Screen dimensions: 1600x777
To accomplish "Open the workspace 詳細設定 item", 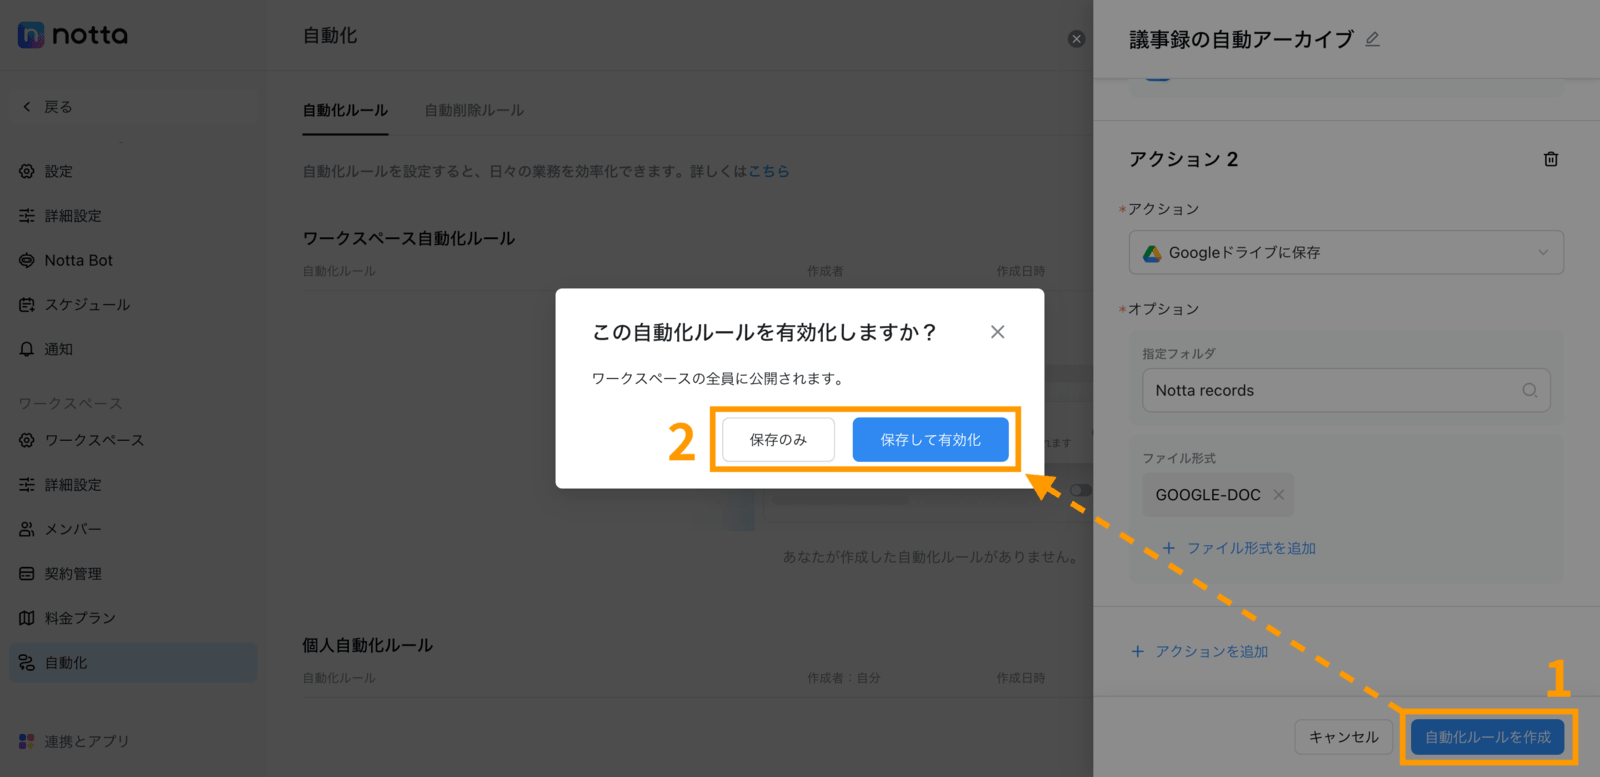I will (x=133, y=485).
